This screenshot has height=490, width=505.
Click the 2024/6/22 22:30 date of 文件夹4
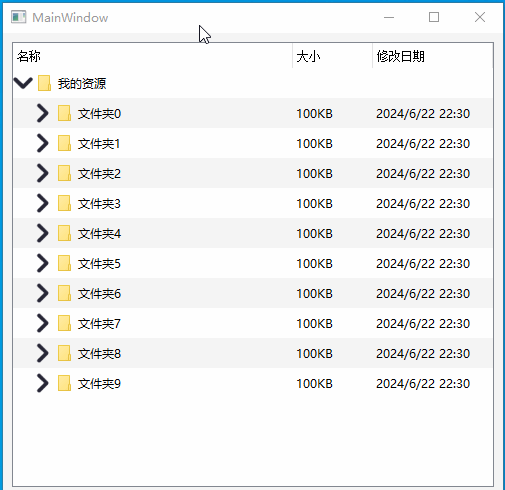[x=423, y=234]
